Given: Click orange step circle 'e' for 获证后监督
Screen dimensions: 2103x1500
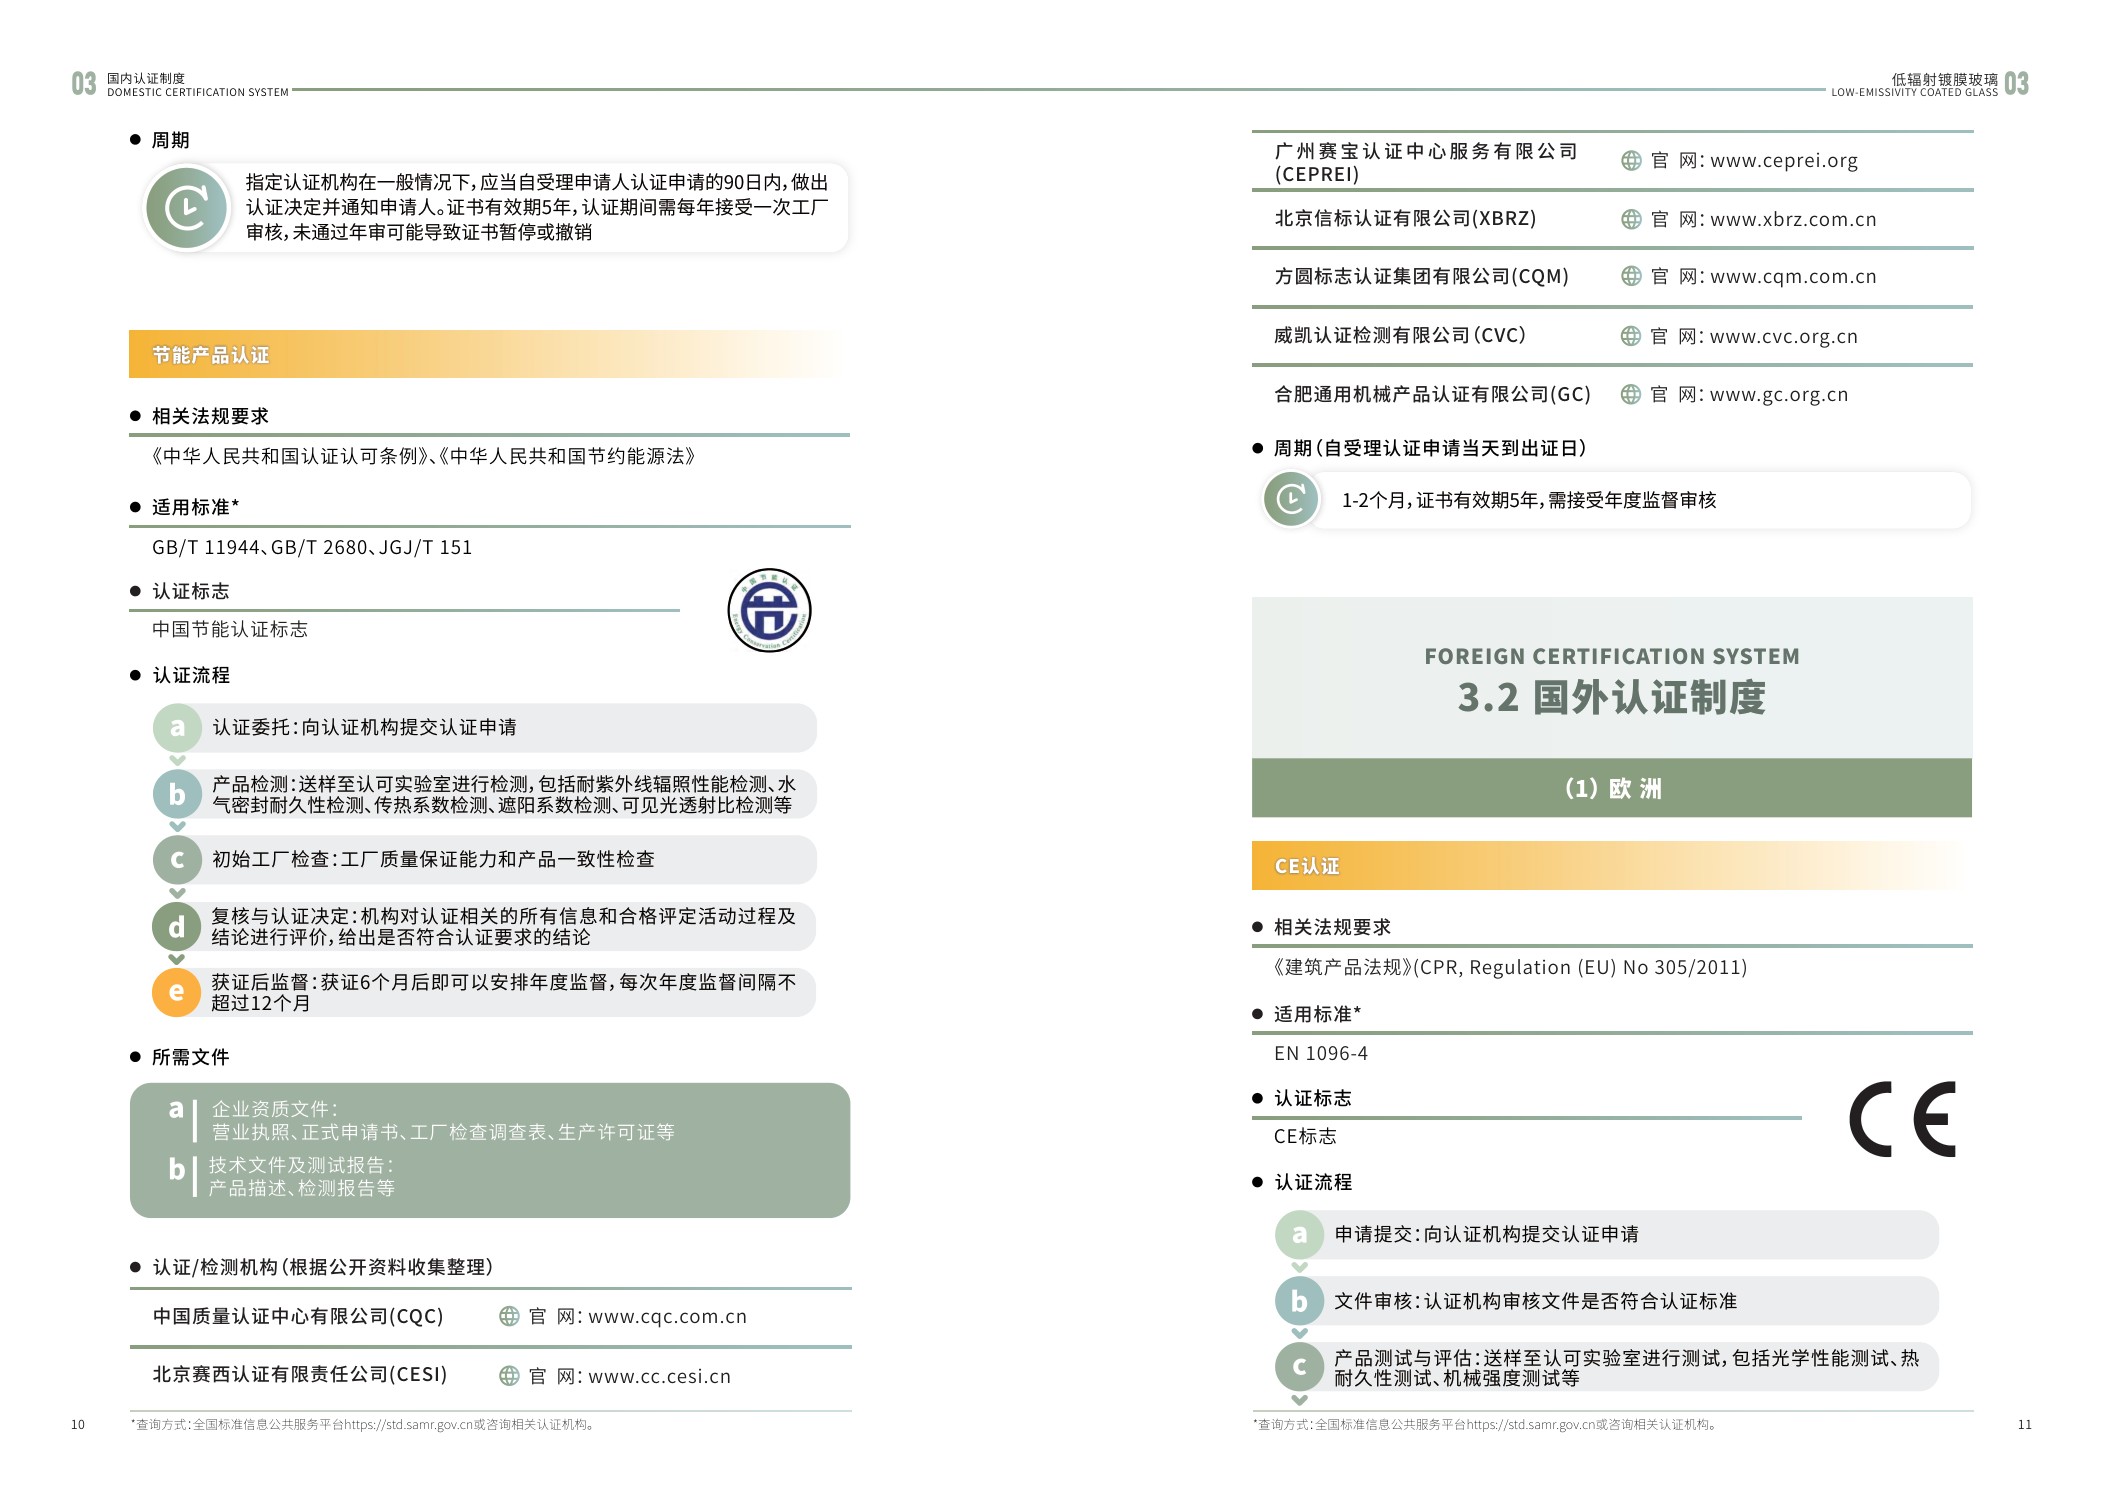Looking at the screenshot, I should (177, 992).
